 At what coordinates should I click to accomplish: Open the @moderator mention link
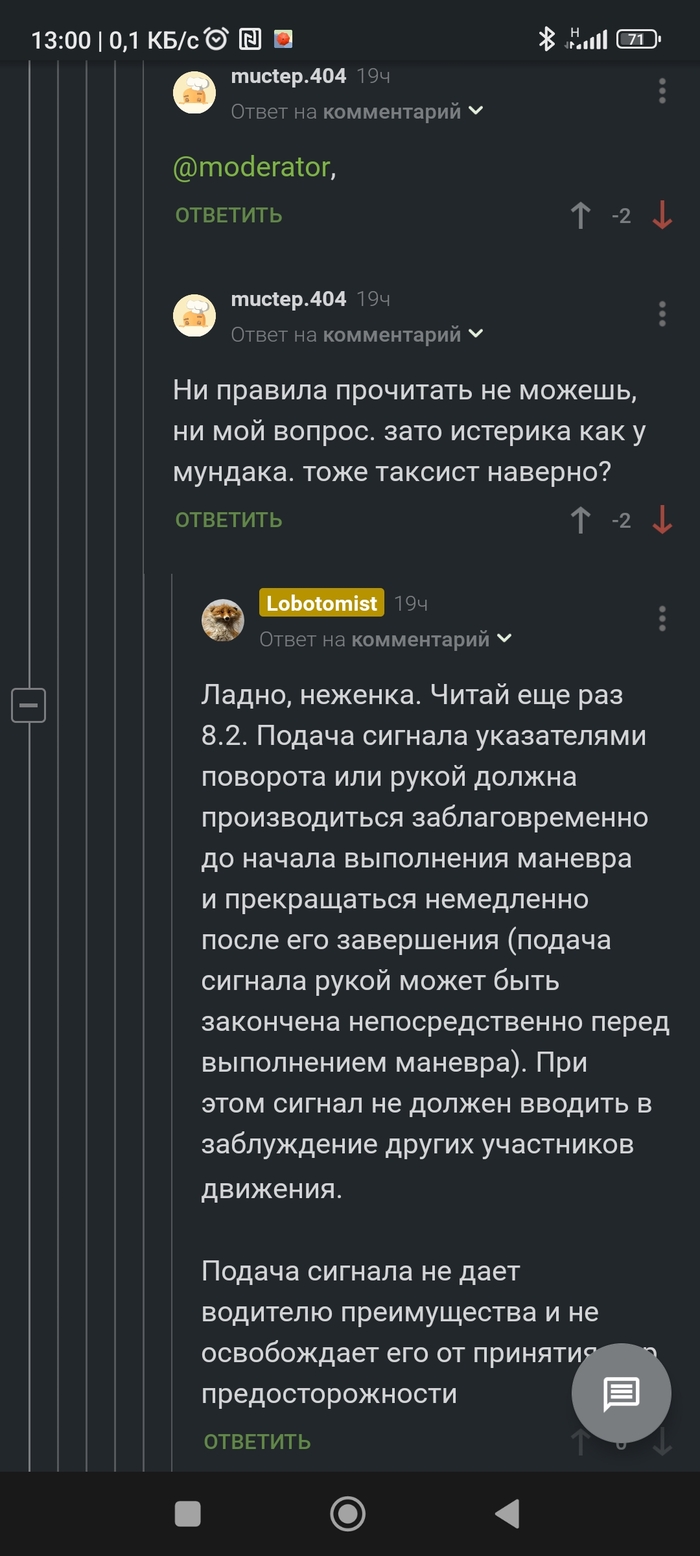(251, 167)
